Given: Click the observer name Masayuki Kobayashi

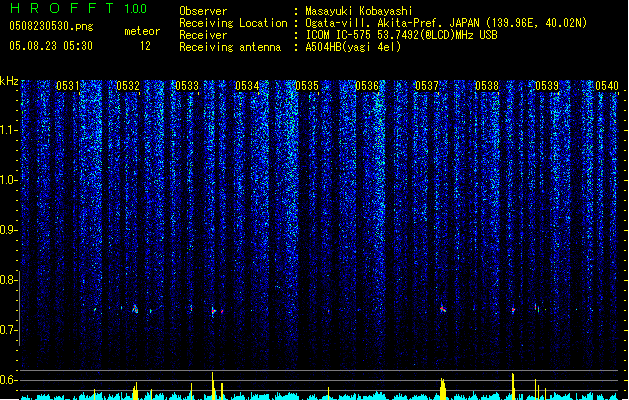Looking at the screenshot, I should (359, 11).
